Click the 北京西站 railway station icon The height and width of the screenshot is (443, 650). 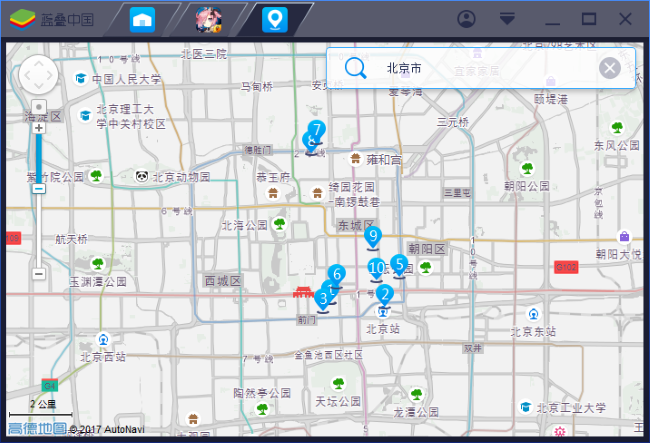click(x=103, y=339)
